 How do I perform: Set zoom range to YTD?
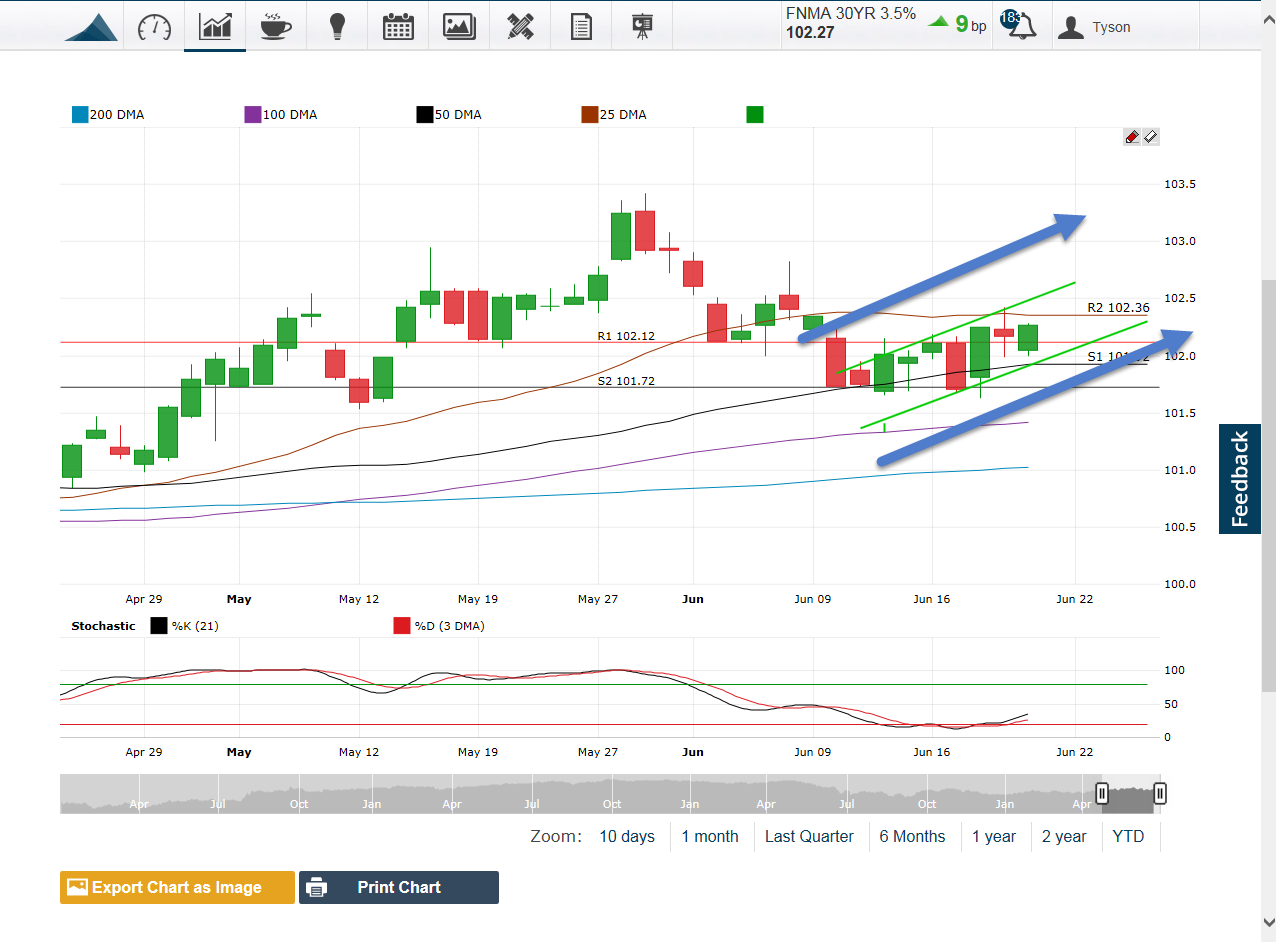[x=1128, y=836]
